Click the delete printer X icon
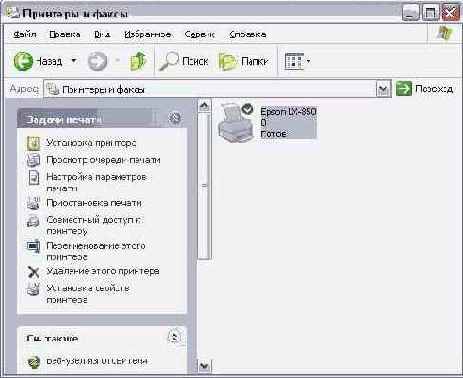 [x=33, y=272]
